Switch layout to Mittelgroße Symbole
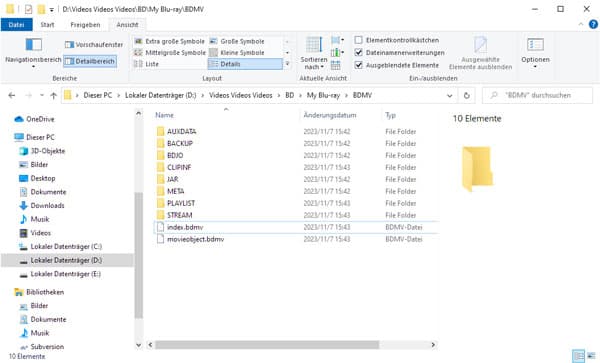Viewport: 600px width, 363px height. 170,52
